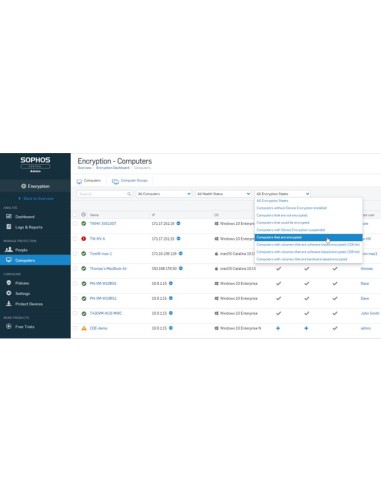Open the John Smith user link

click(370, 313)
